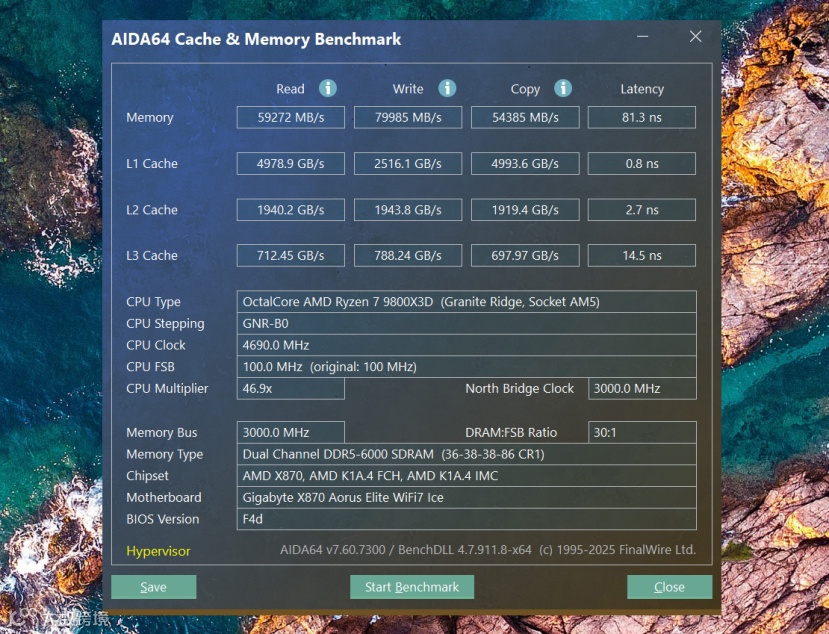829x634 pixels.
Task: Click the North Bridge Clock label
Action: pos(519,389)
